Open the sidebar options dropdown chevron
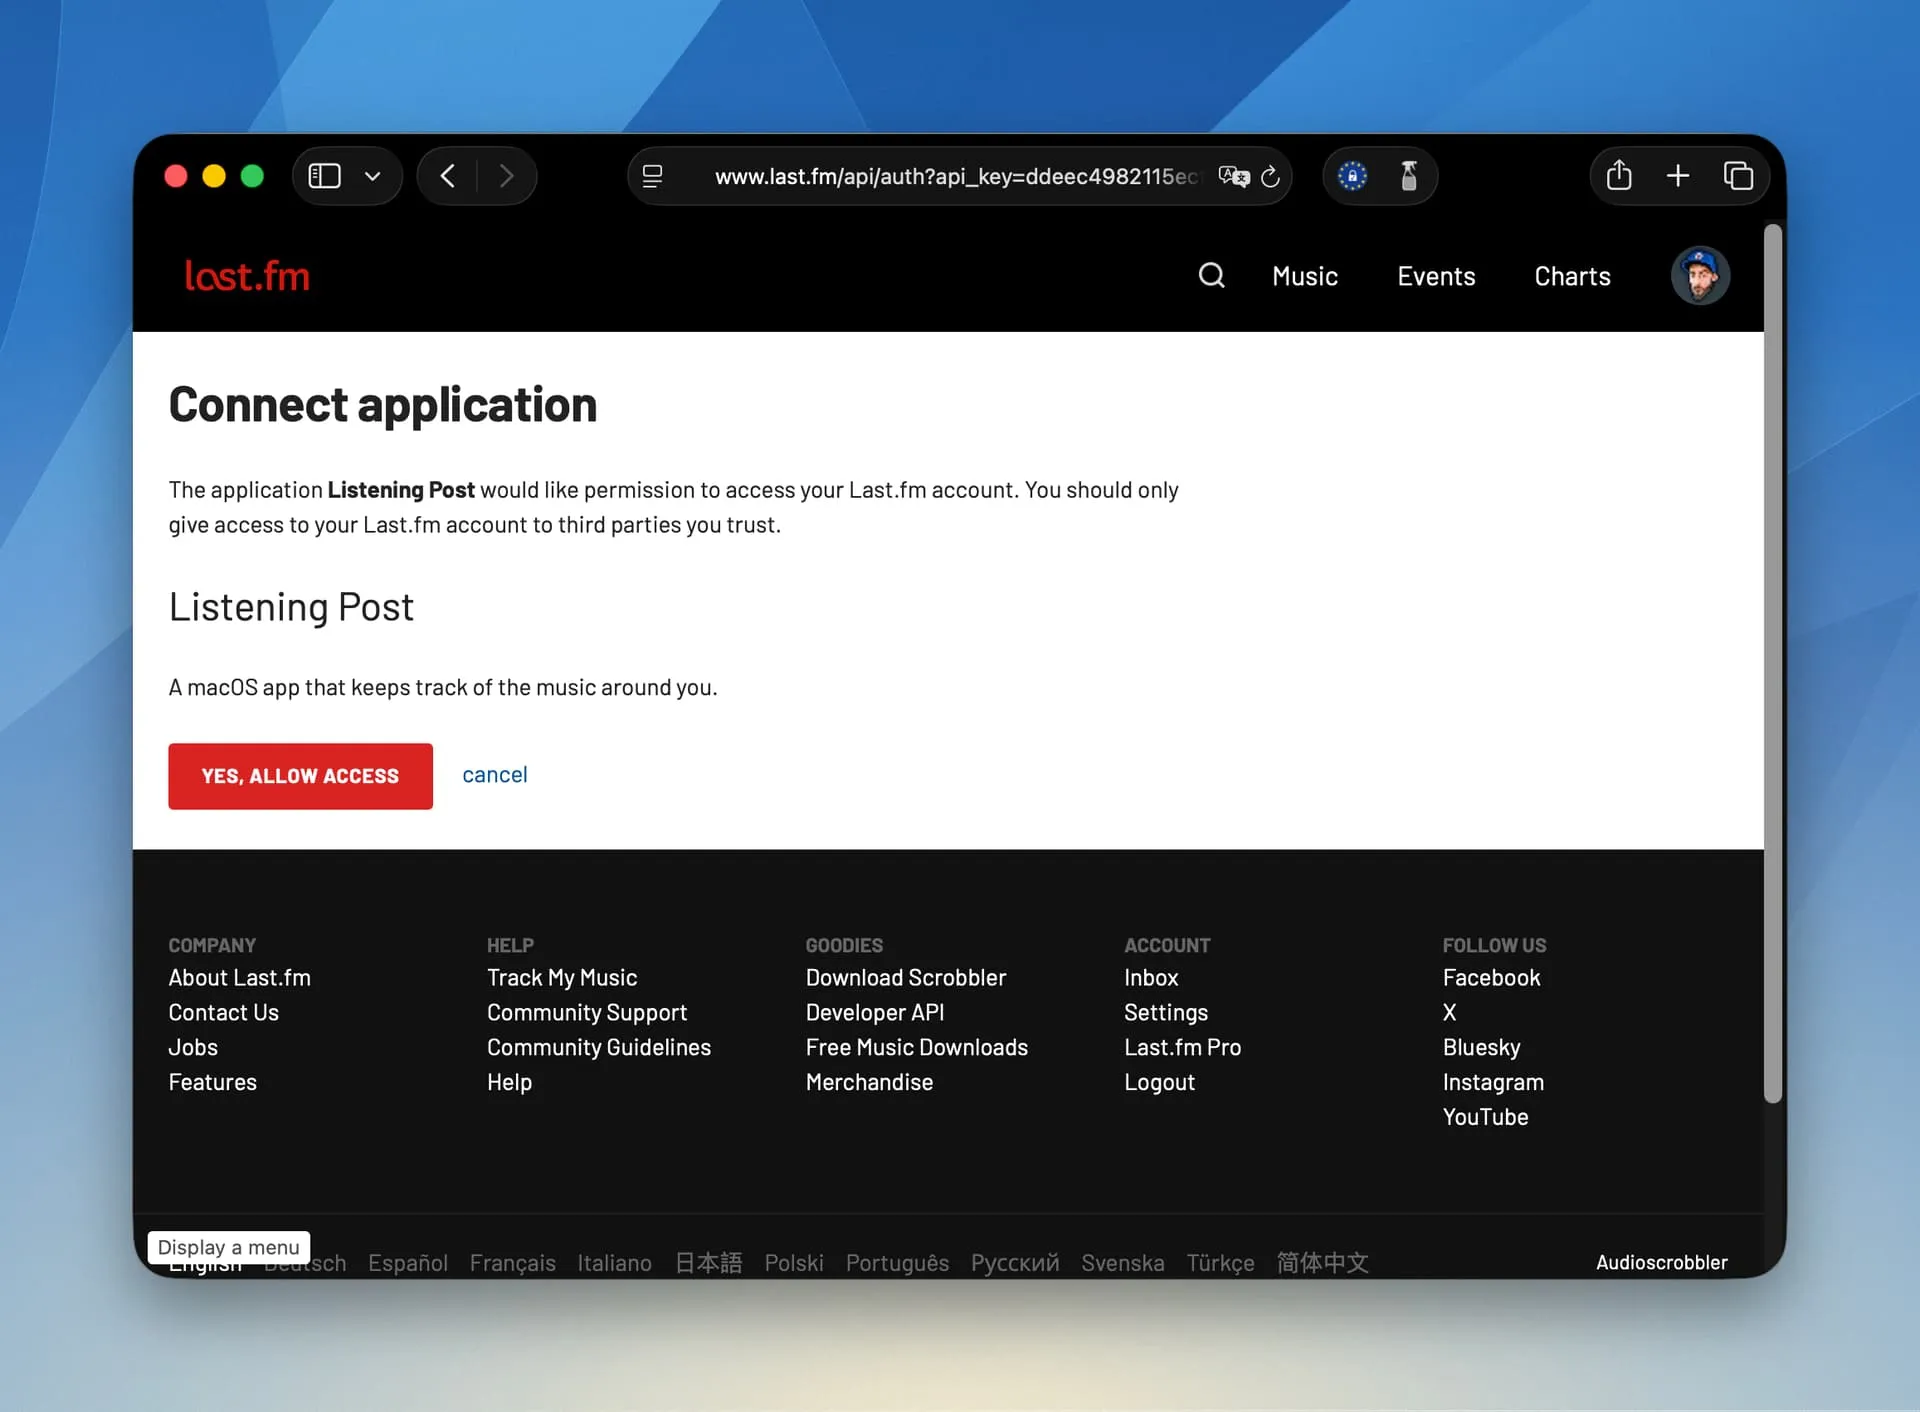1920x1412 pixels. 373,177
